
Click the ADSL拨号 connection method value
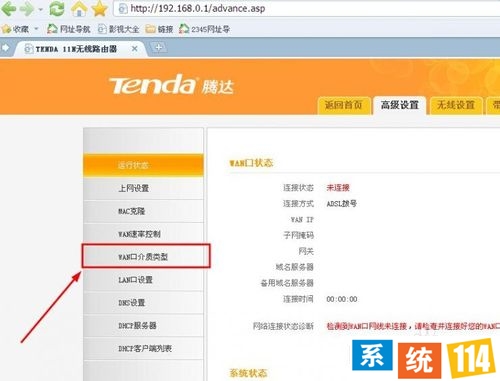(x=342, y=204)
